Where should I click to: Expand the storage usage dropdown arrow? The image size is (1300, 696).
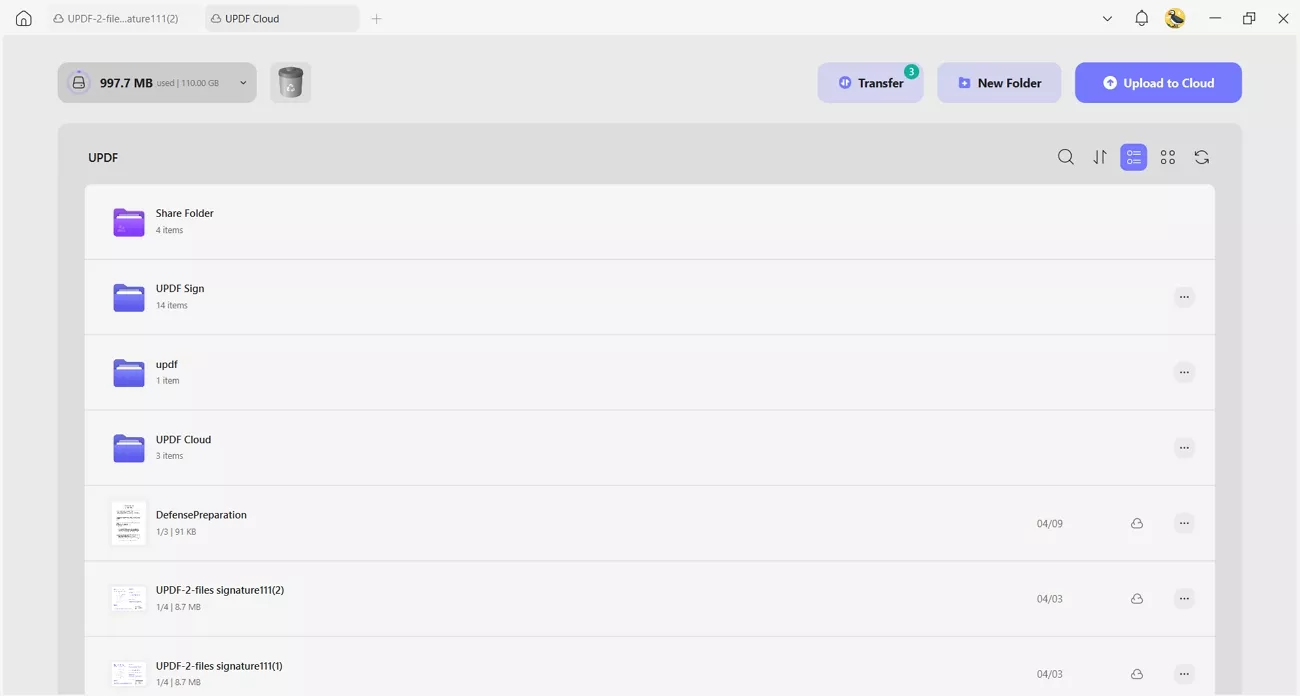pos(242,82)
